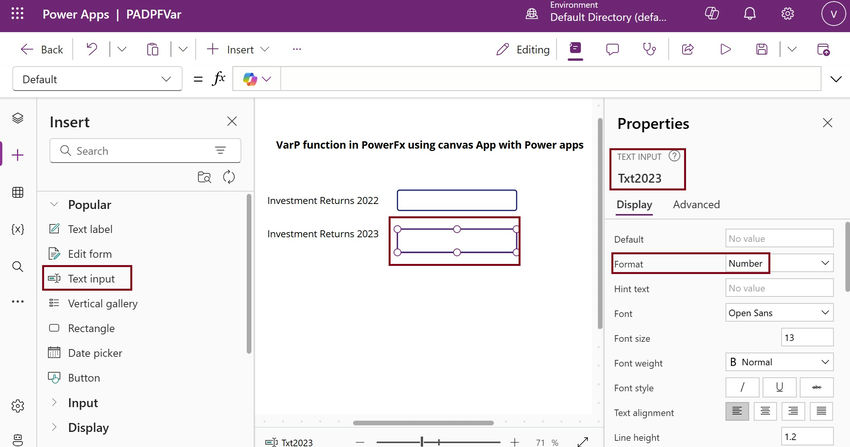Open the toolbar overflow ellipsis
Screen dimensions: 850x447
click(x=297, y=49)
